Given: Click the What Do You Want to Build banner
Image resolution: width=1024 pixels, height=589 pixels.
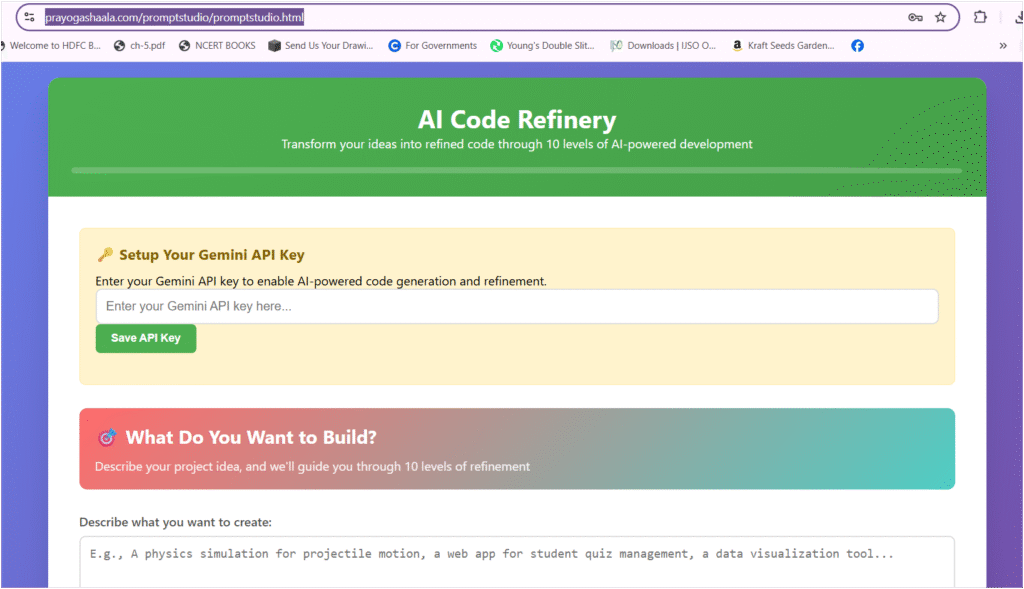Looking at the screenshot, I should [516, 449].
